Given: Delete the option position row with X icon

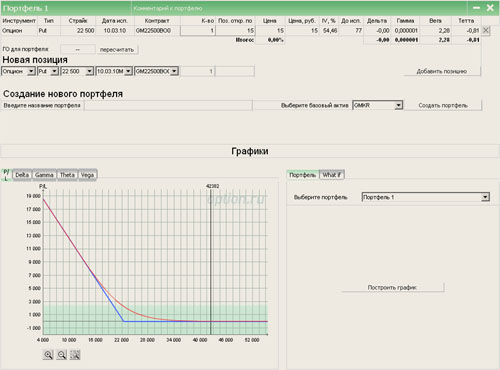Looking at the screenshot, I should (486, 30).
